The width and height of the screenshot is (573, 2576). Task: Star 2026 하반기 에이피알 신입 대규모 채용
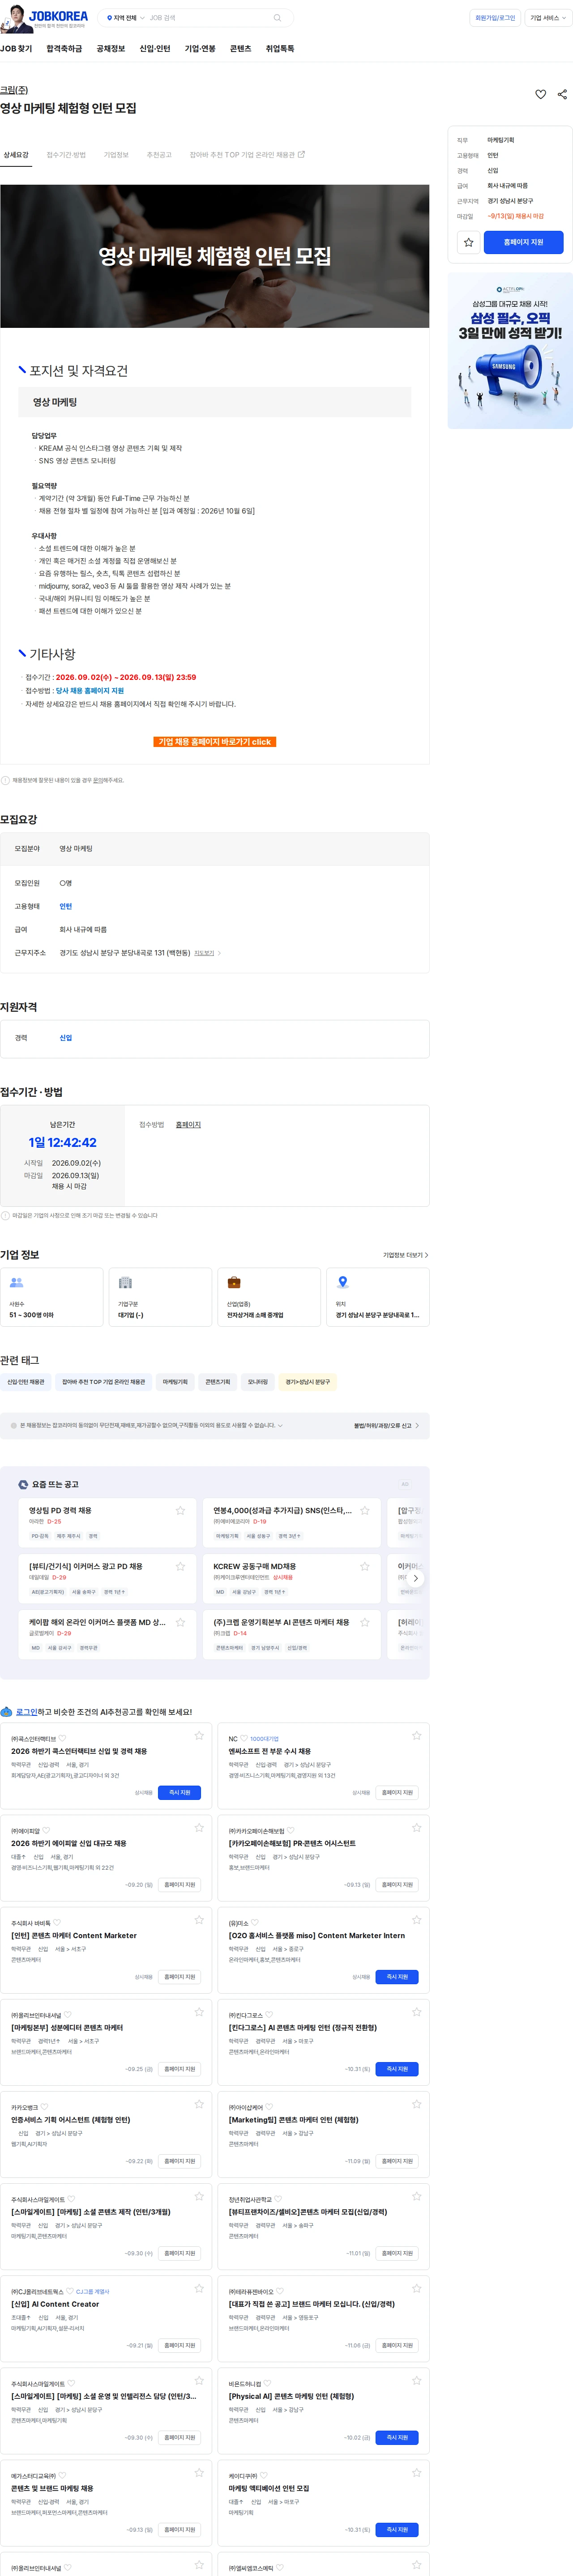[199, 1827]
